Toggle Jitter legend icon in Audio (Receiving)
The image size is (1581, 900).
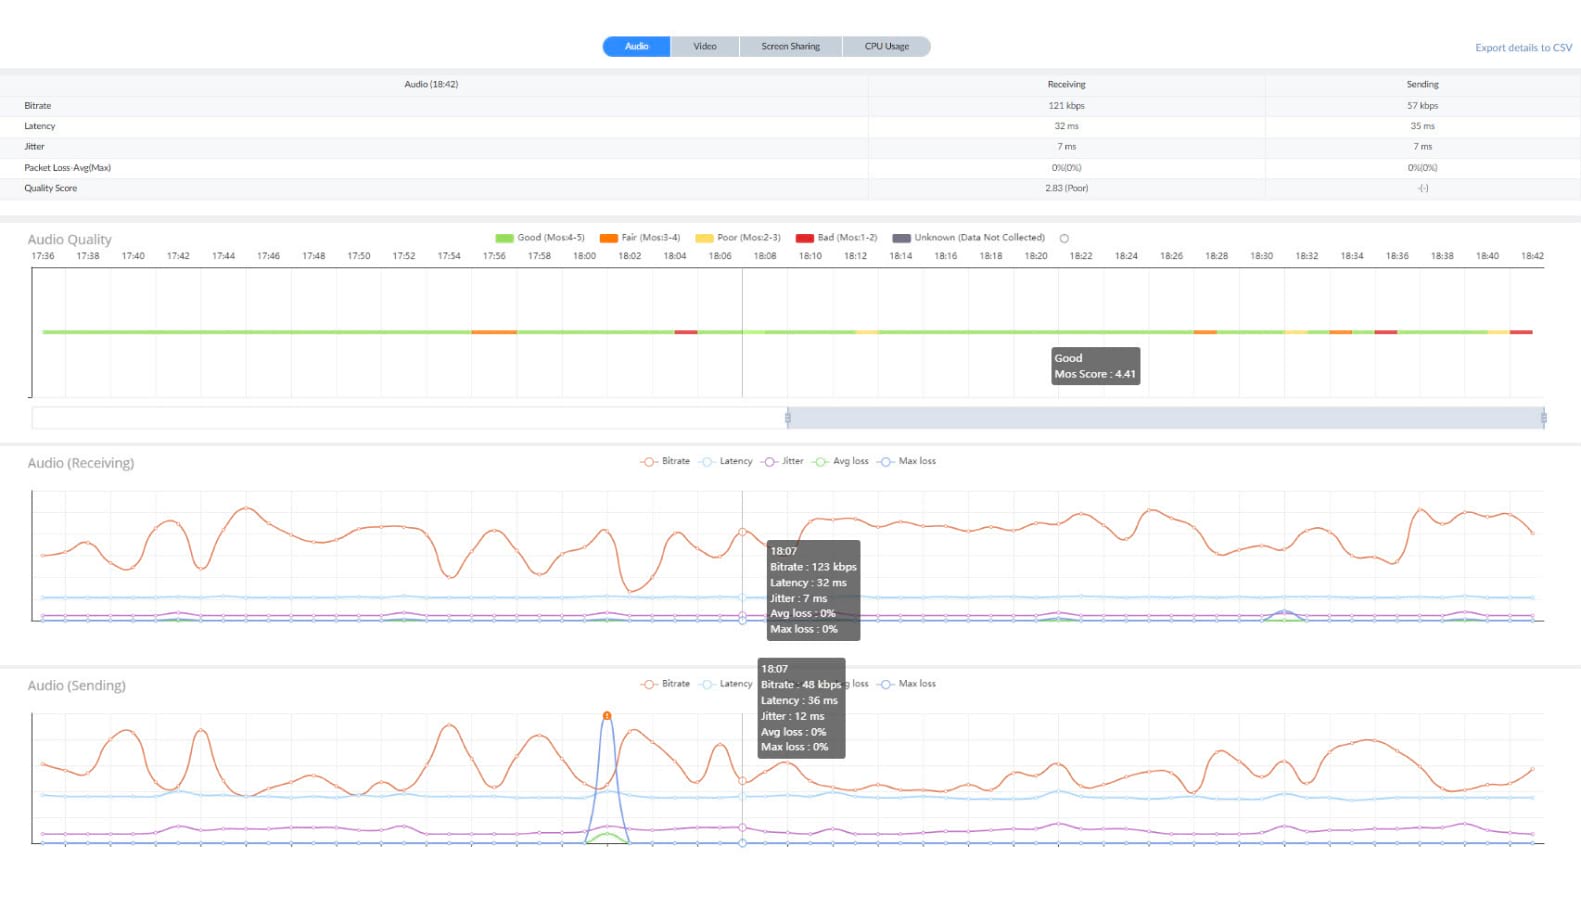769,462
